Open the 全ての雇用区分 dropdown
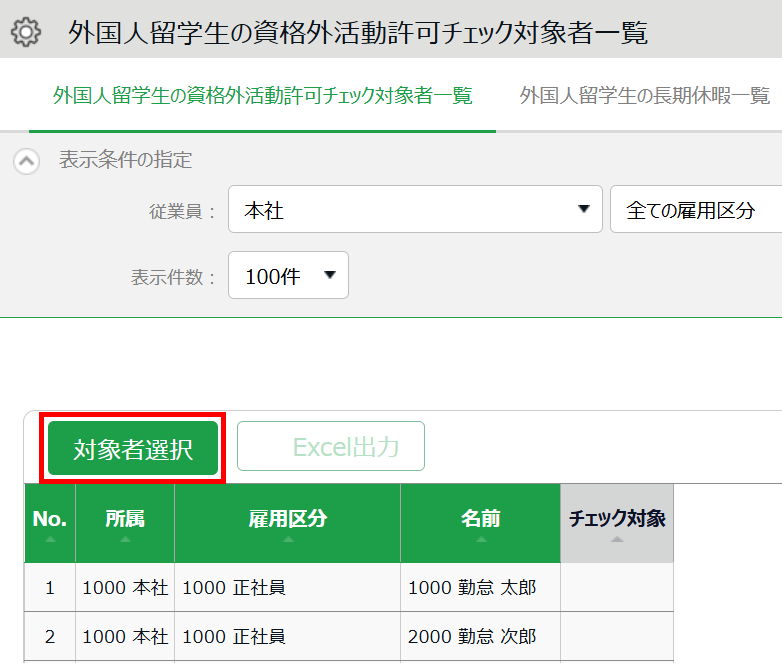 (696, 210)
